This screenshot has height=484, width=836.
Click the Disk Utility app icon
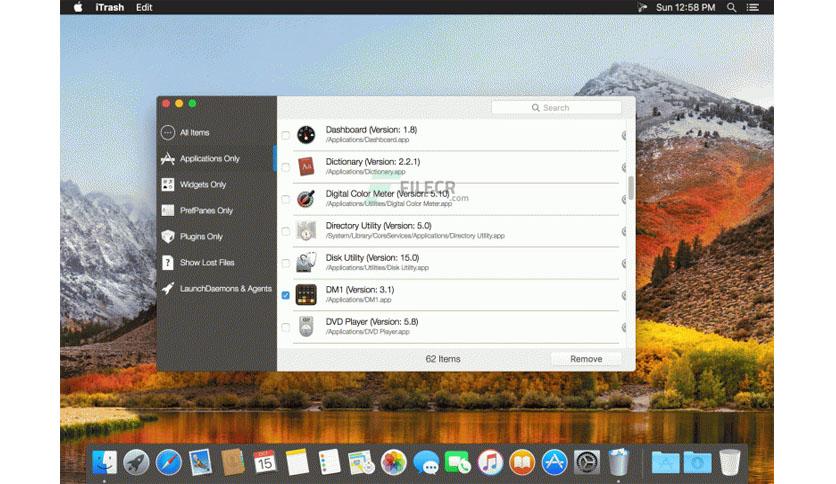(306, 263)
